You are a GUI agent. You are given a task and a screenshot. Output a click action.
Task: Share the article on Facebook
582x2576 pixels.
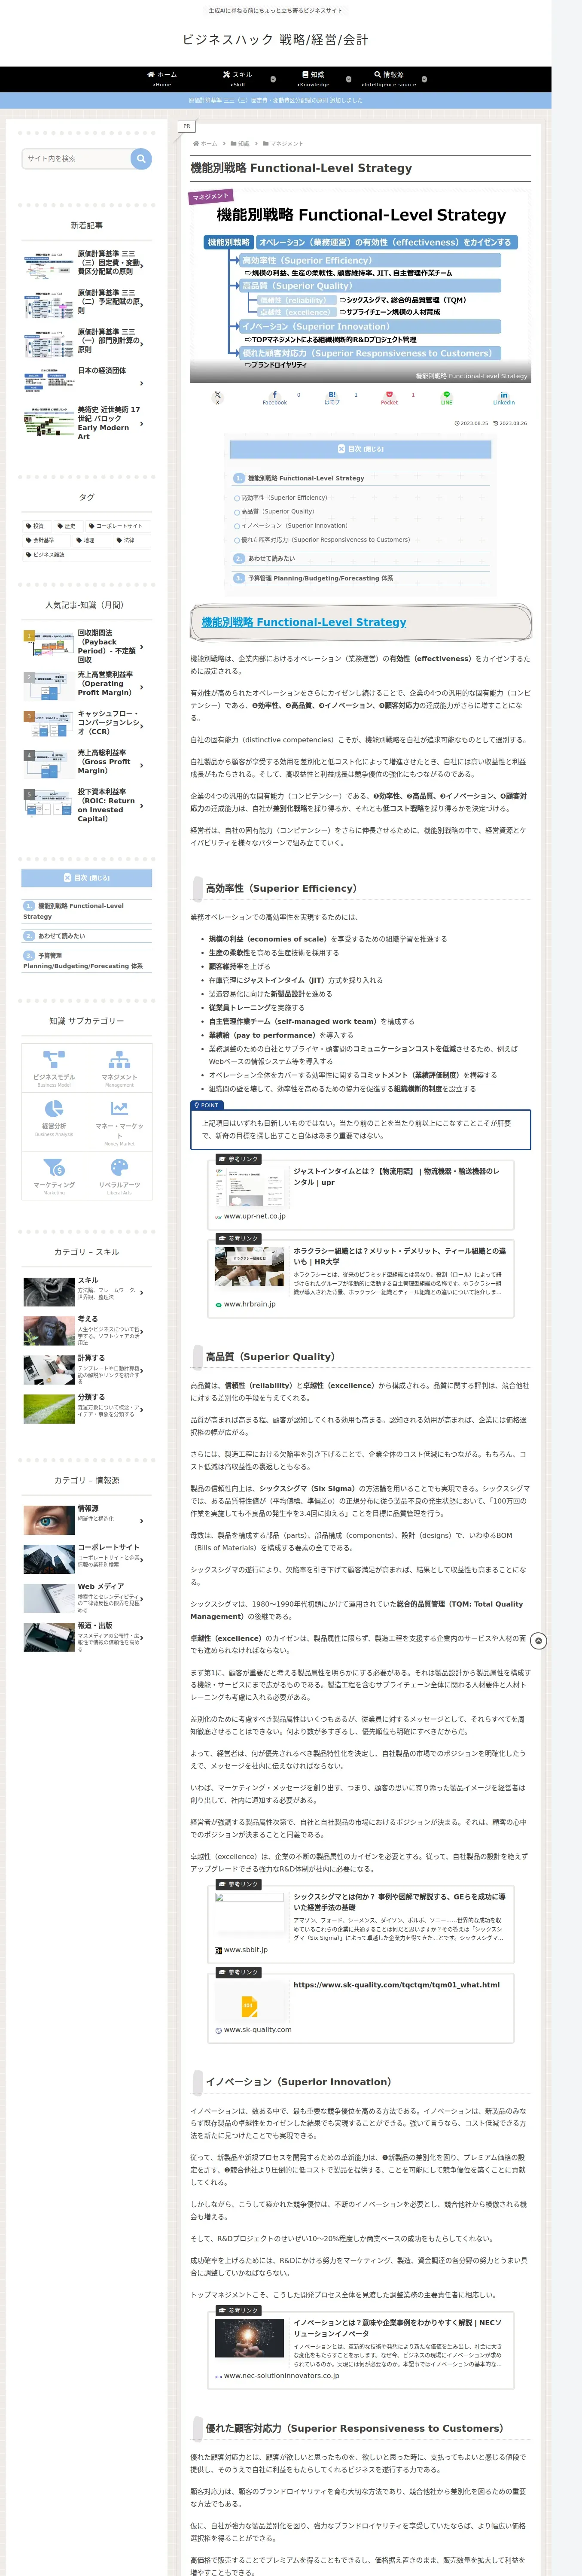click(x=275, y=397)
